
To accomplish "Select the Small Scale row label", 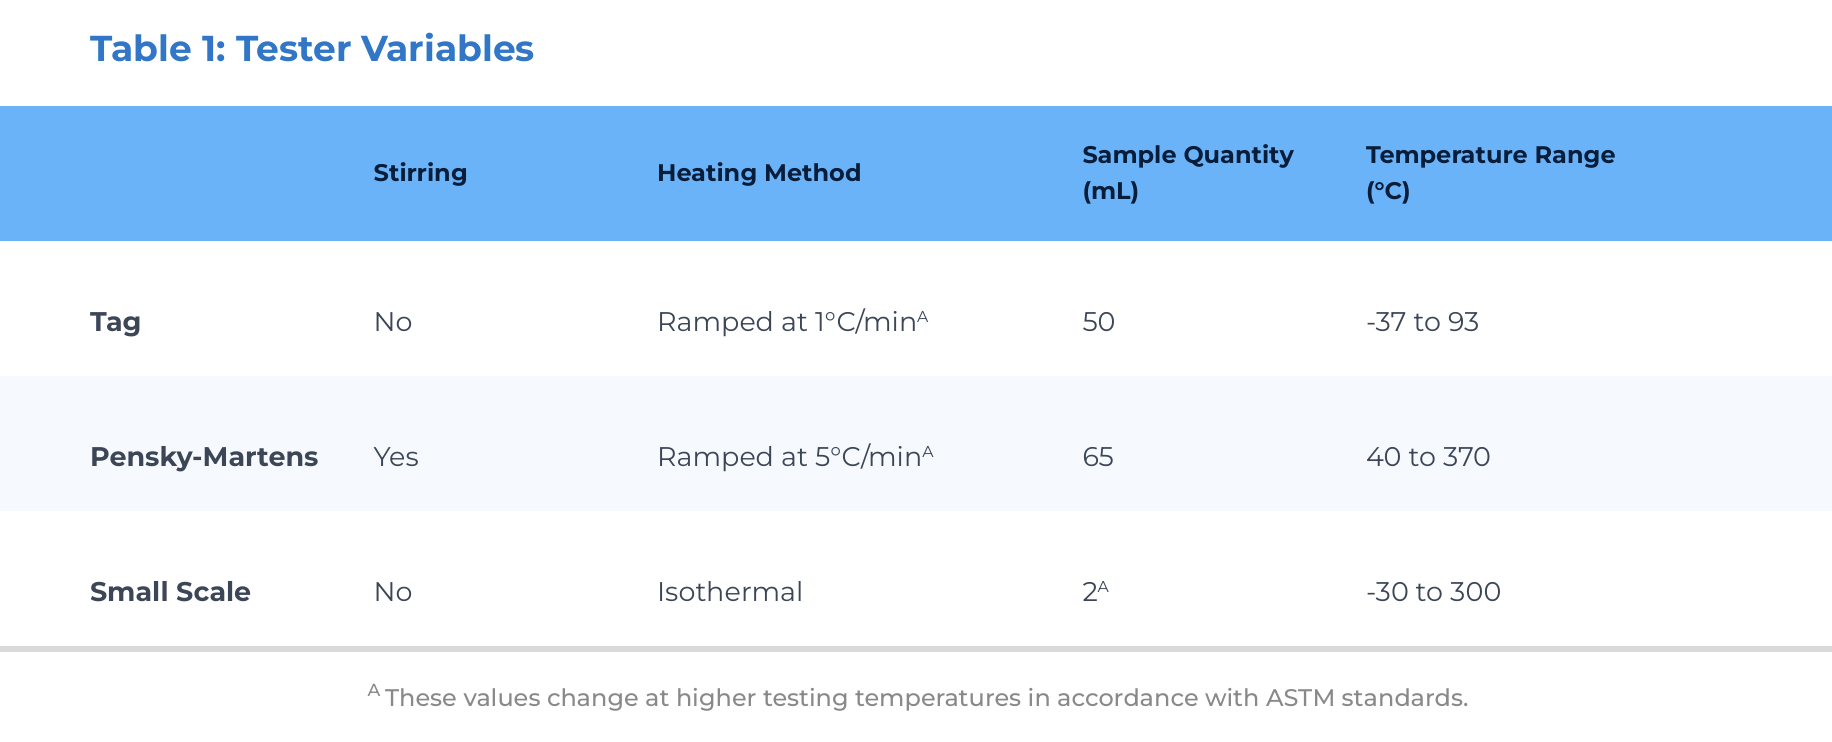I will pyautogui.click(x=170, y=592).
